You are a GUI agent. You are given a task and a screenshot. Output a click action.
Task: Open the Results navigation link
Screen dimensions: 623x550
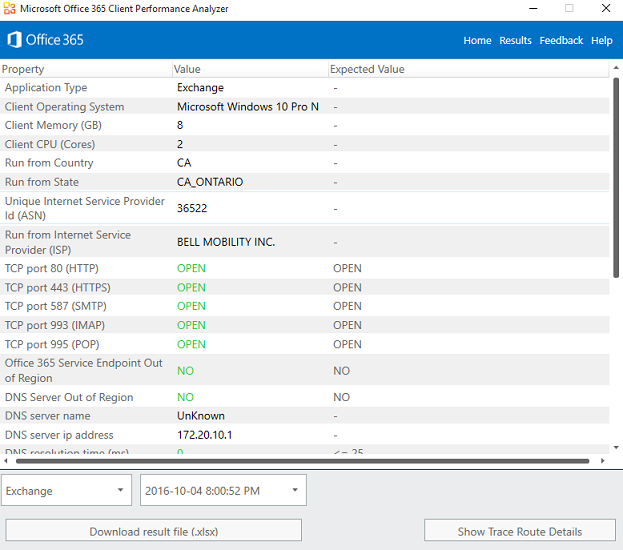(x=515, y=41)
